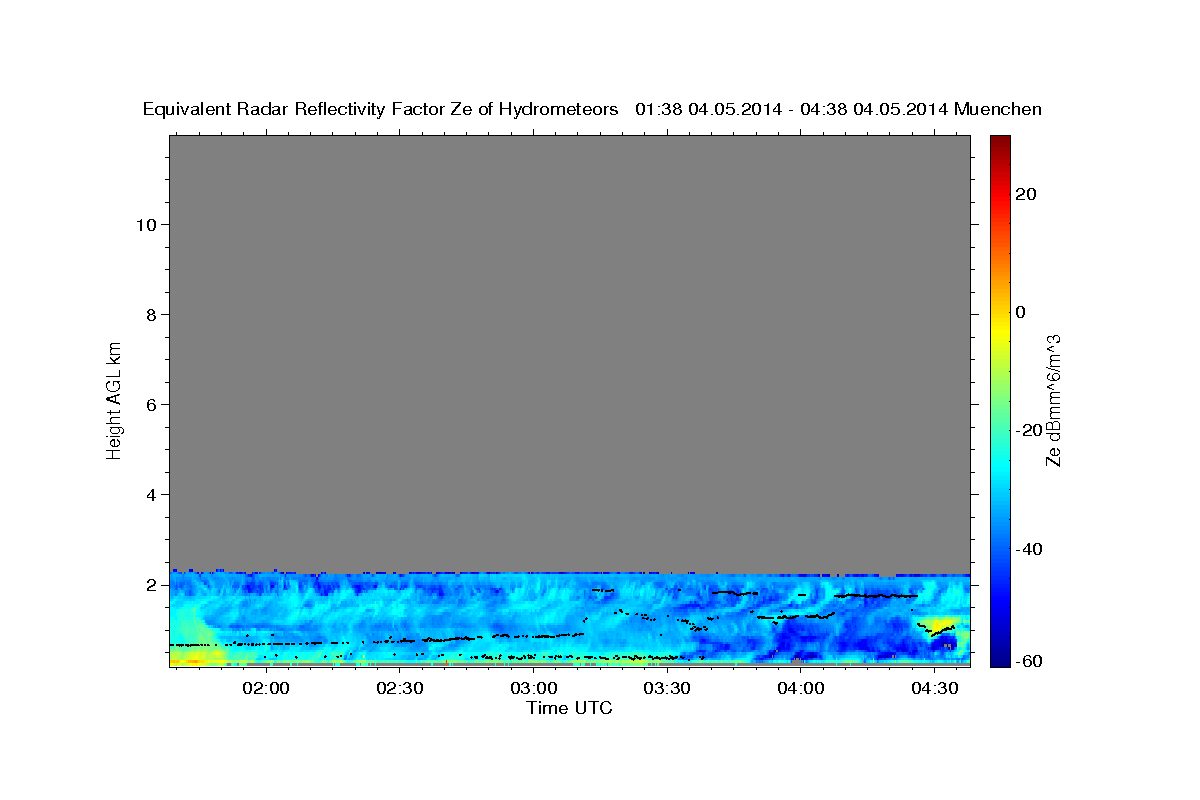
Task: Click the '03:30' time tick label
Action: point(667,689)
